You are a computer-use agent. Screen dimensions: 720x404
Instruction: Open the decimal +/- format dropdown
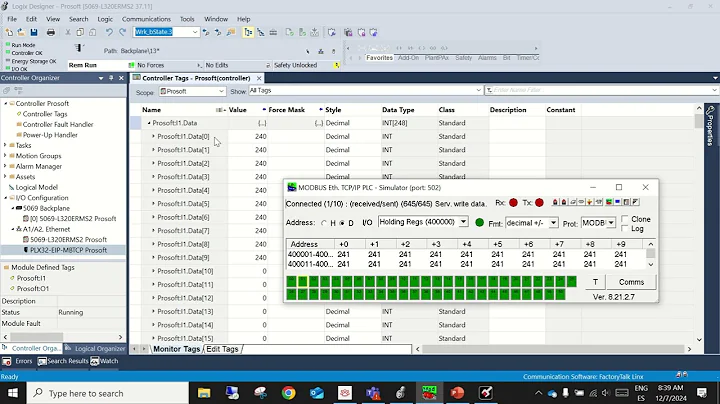point(553,223)
